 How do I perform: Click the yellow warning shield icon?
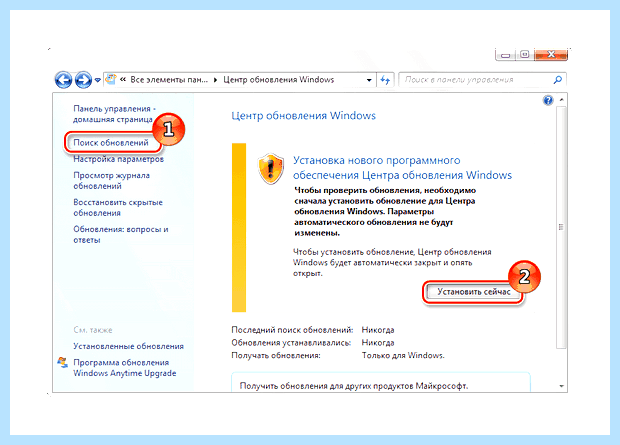pos(271,169)
